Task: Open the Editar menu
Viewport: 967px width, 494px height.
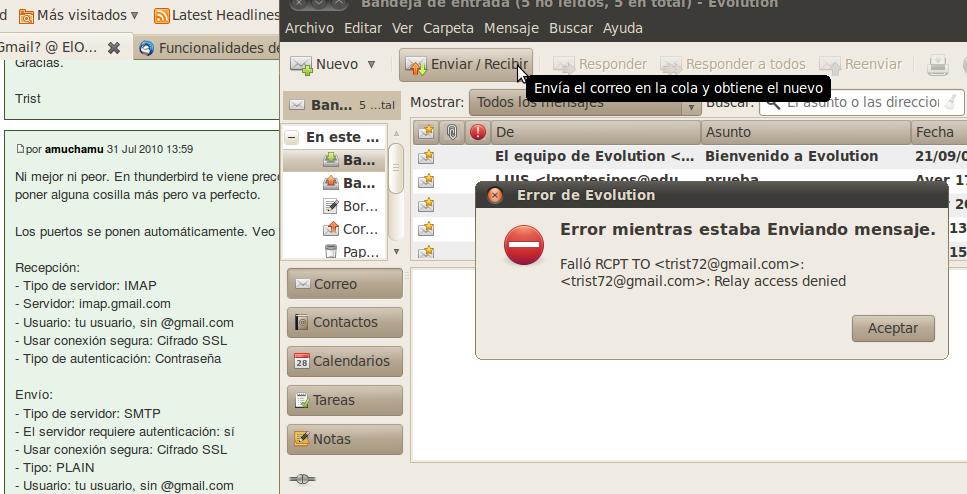Action: tap(363, 28)
